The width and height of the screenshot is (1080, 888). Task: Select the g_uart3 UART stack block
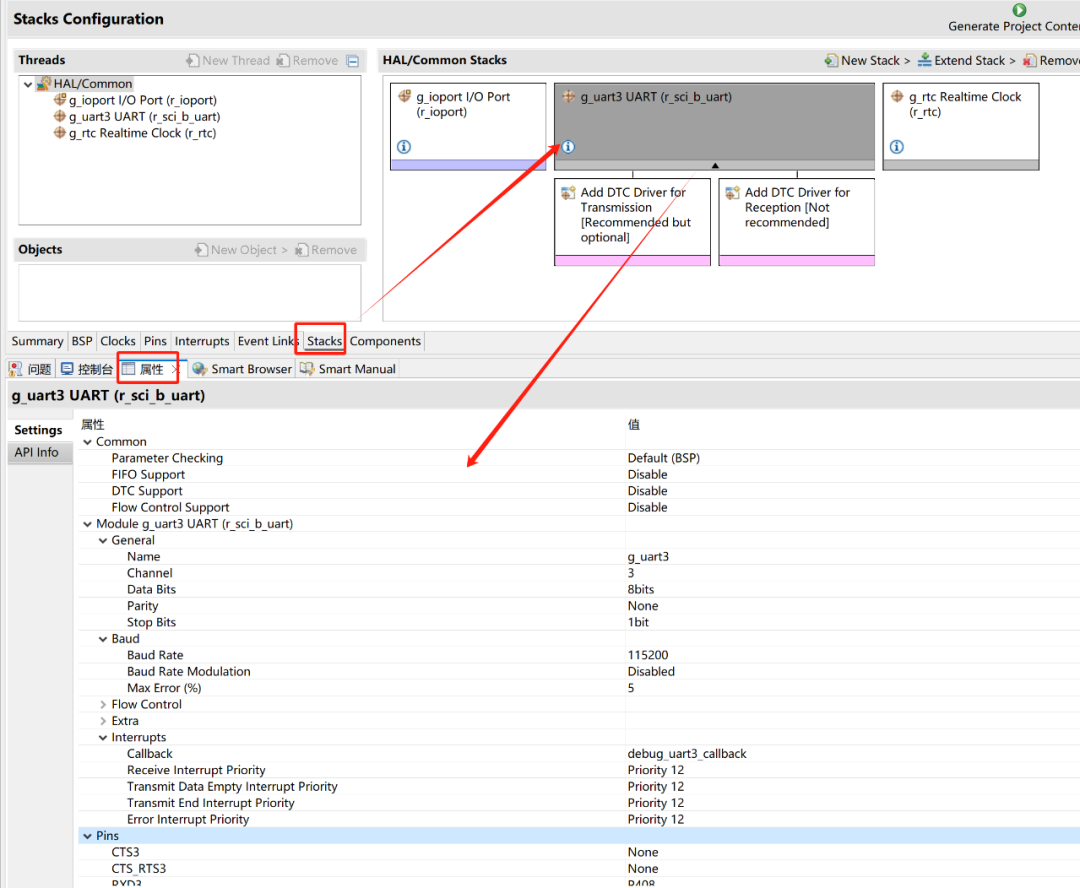(x=714, y=126)
